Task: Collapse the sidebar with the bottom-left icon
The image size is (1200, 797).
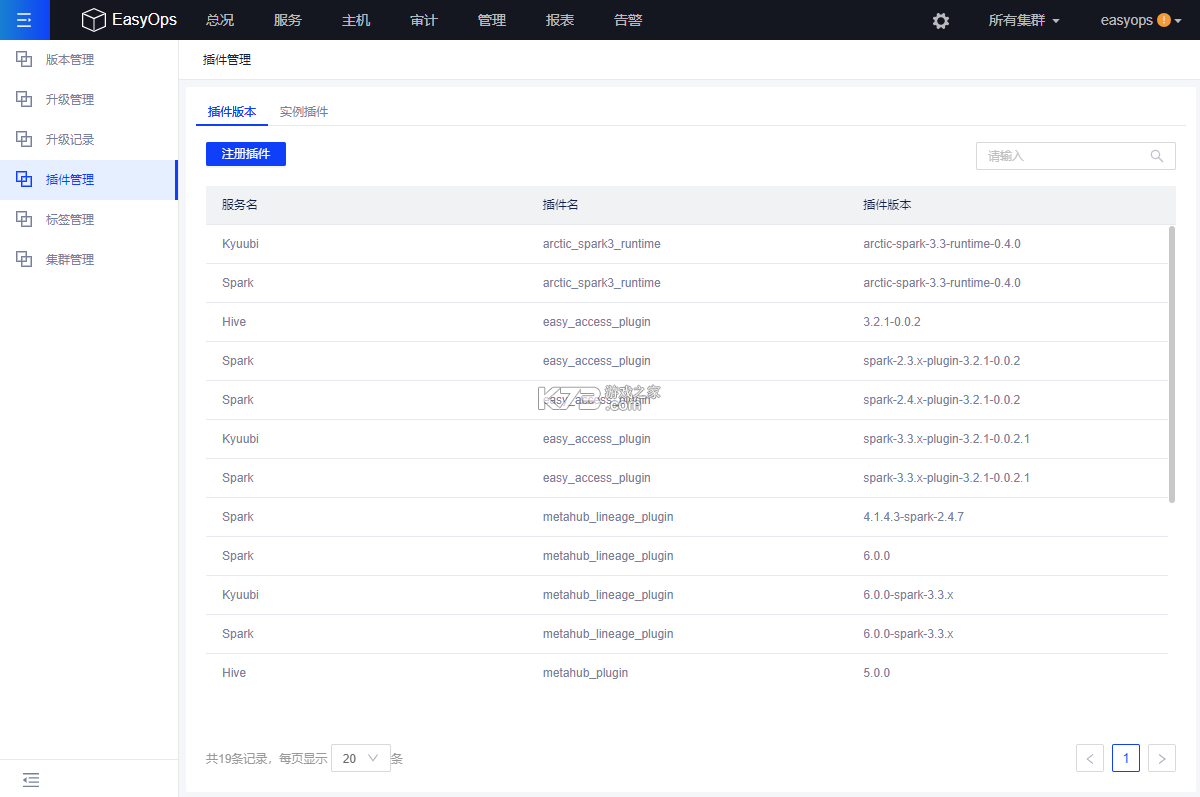Action: tap(31, 779)
